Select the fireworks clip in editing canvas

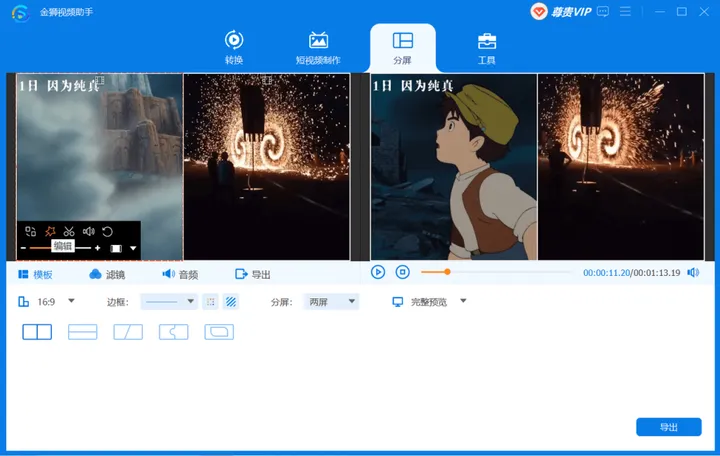click(267, 167)
